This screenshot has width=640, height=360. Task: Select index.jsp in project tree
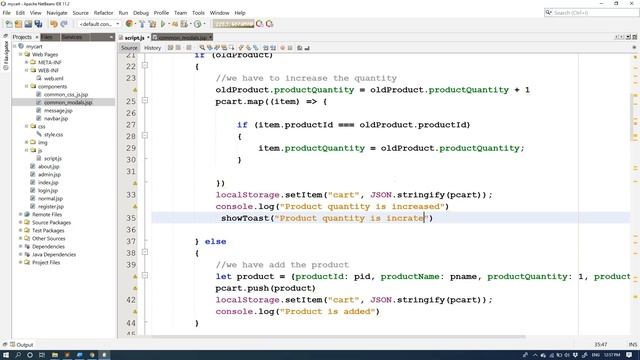(x=48, y=182)
